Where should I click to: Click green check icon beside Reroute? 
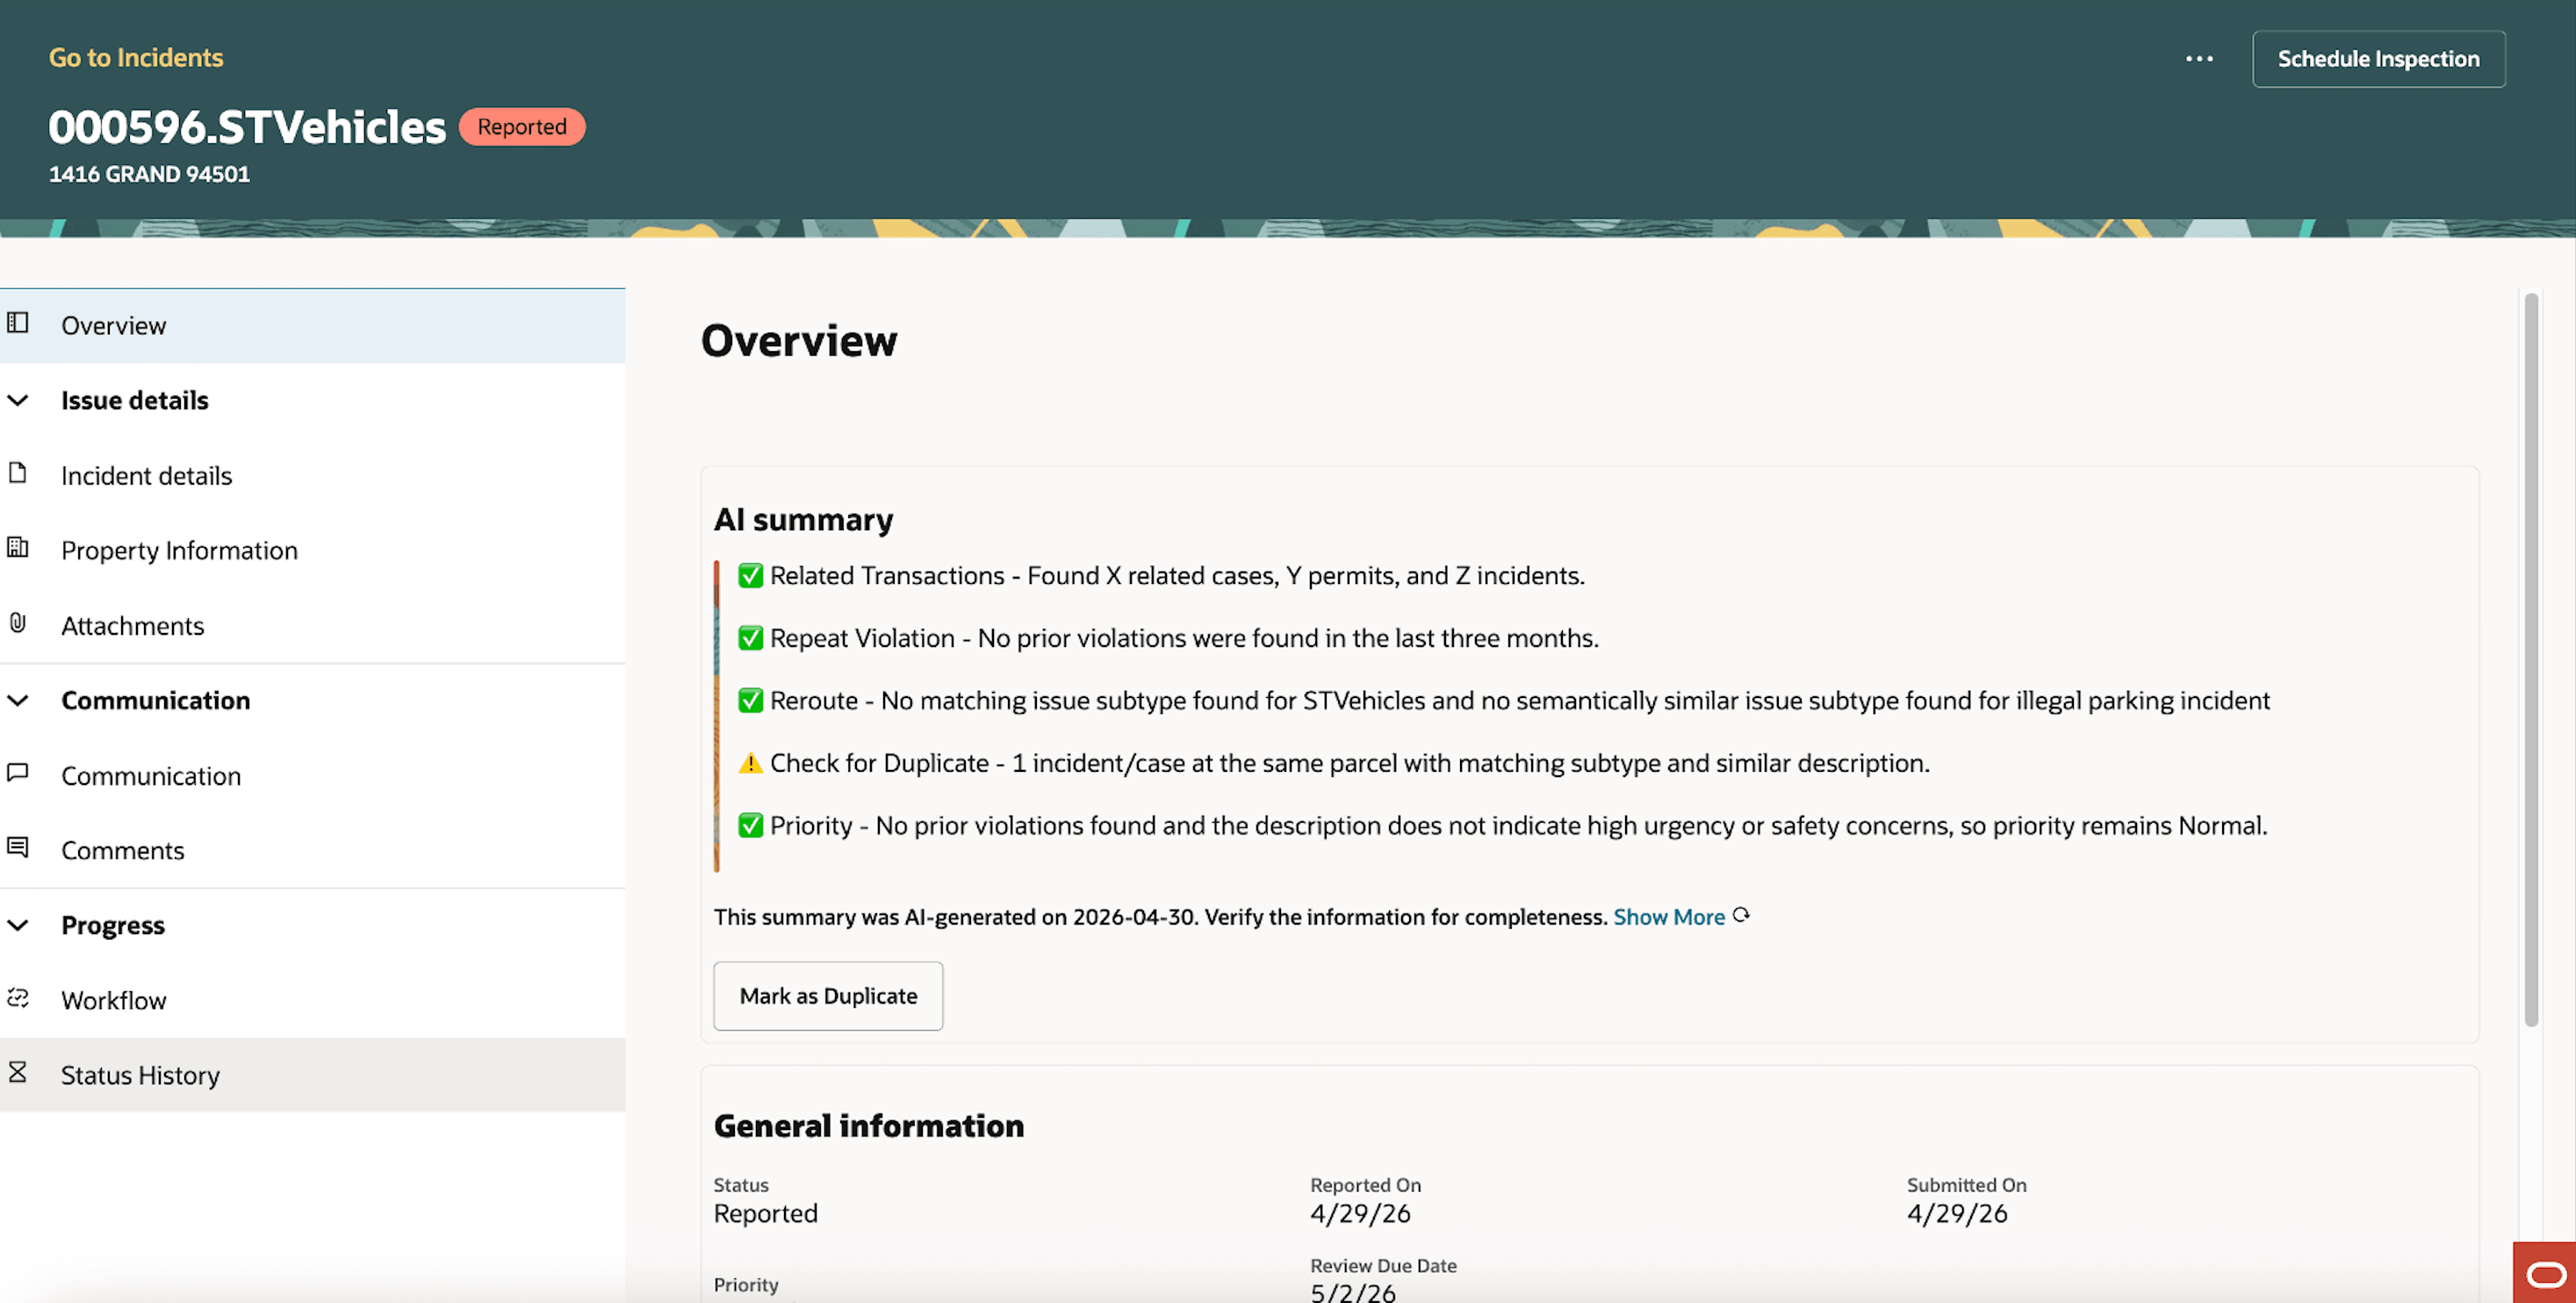tap(750, 700)
